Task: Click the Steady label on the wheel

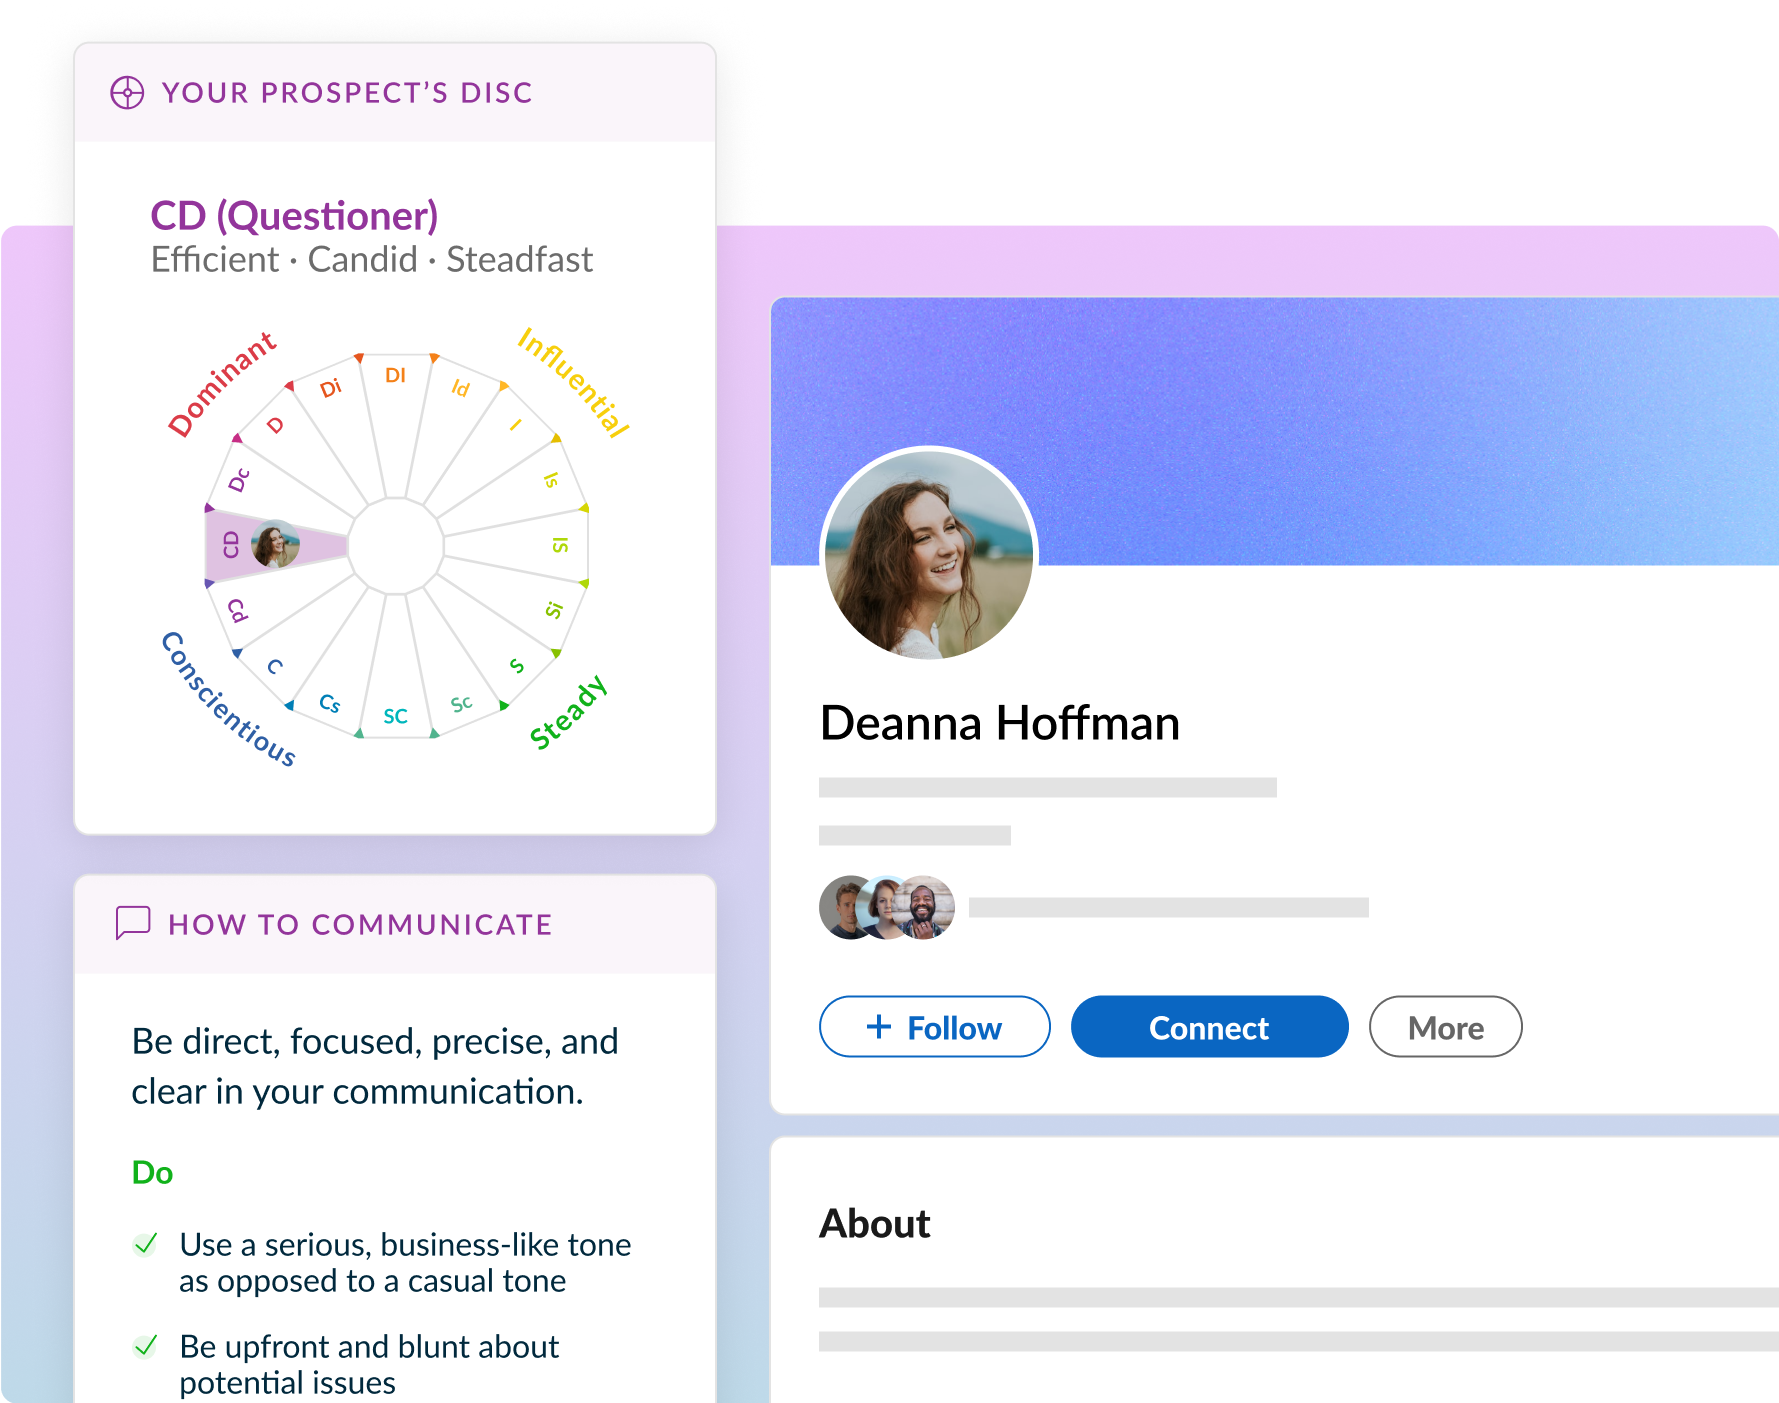Action: (x=568, y=712)
